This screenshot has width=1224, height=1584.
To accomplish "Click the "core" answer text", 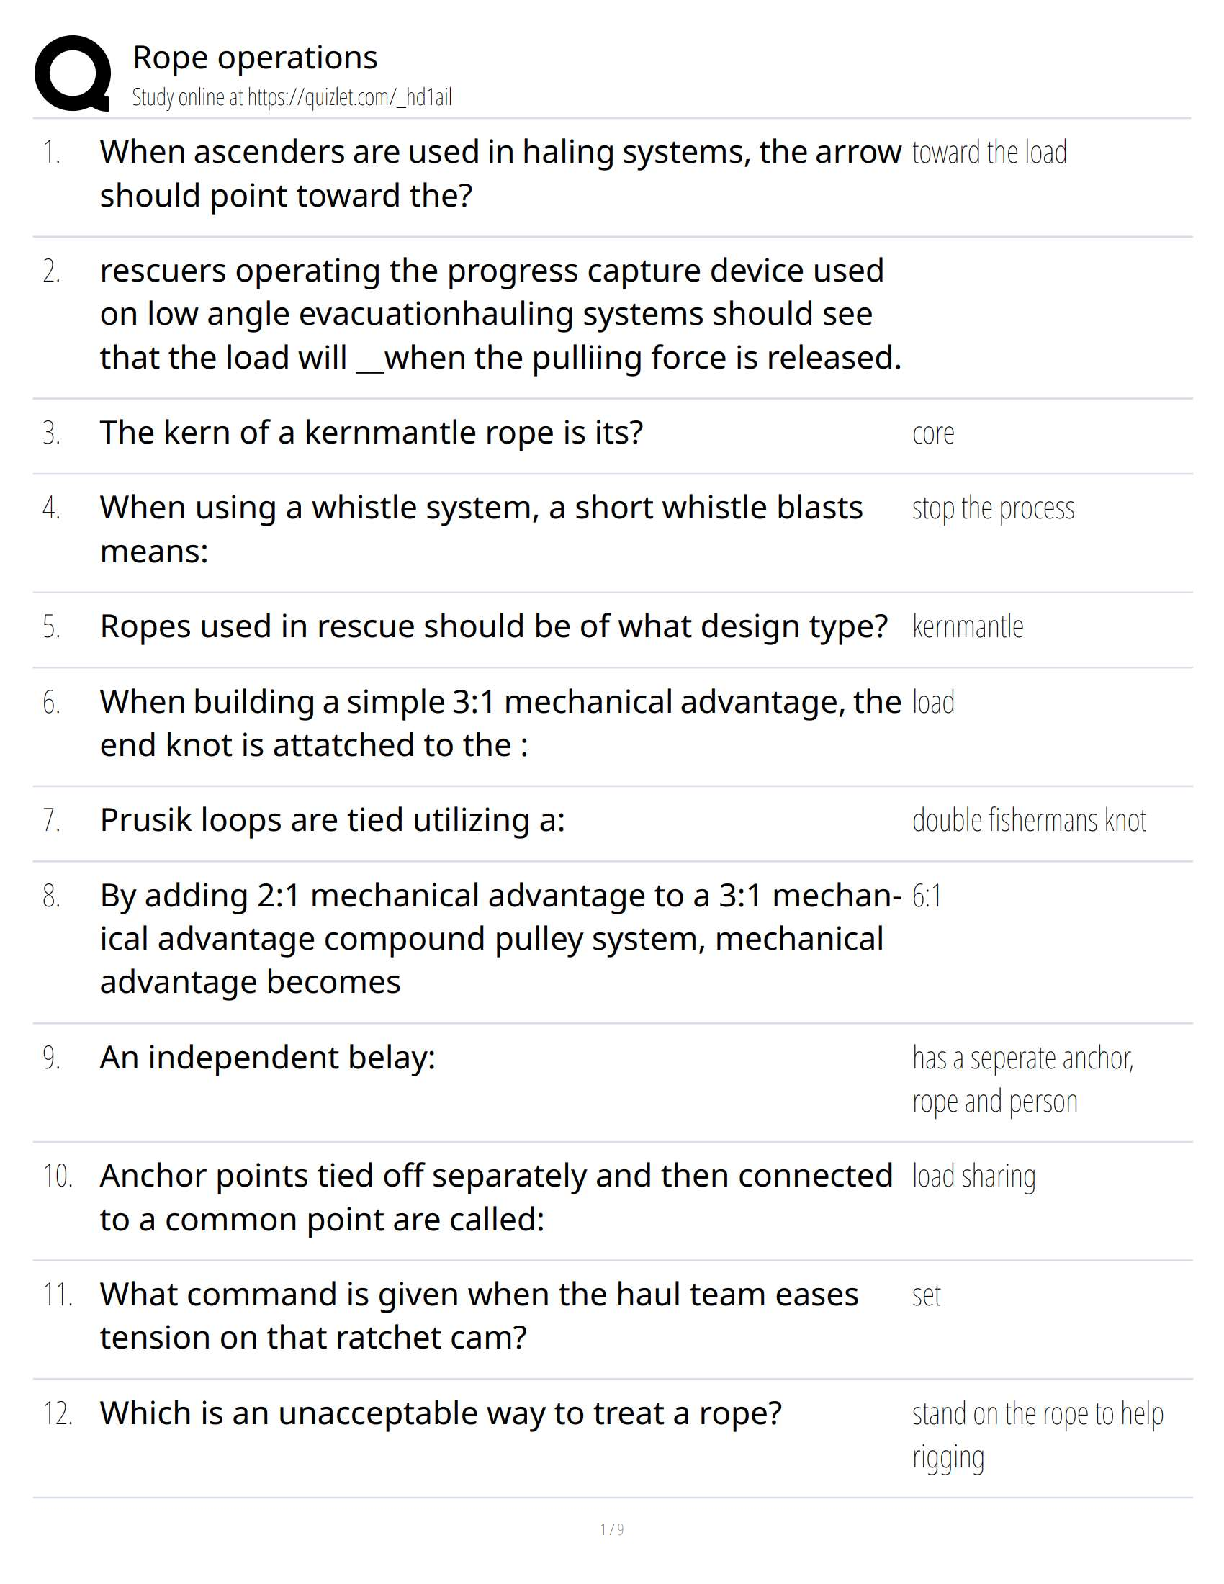I will coord(933,434).
